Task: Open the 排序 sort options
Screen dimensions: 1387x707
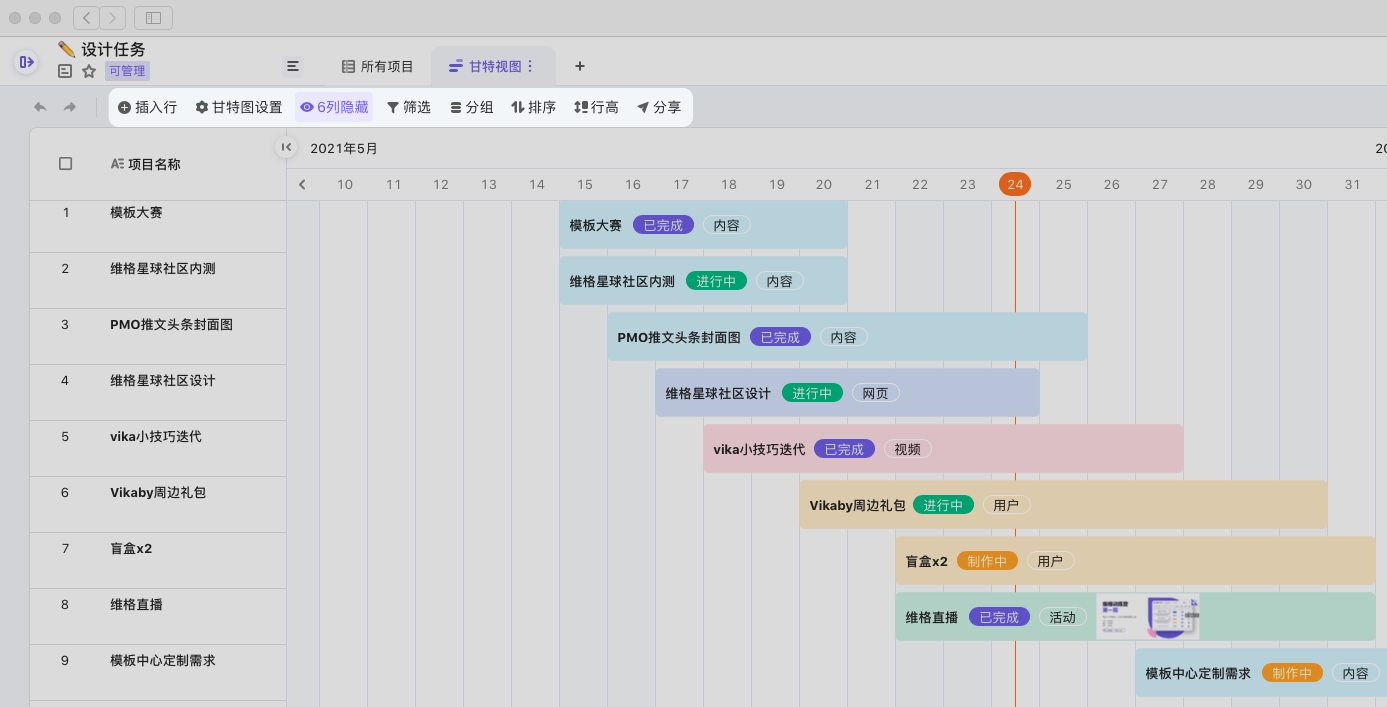Action: (x=533, y=107)
